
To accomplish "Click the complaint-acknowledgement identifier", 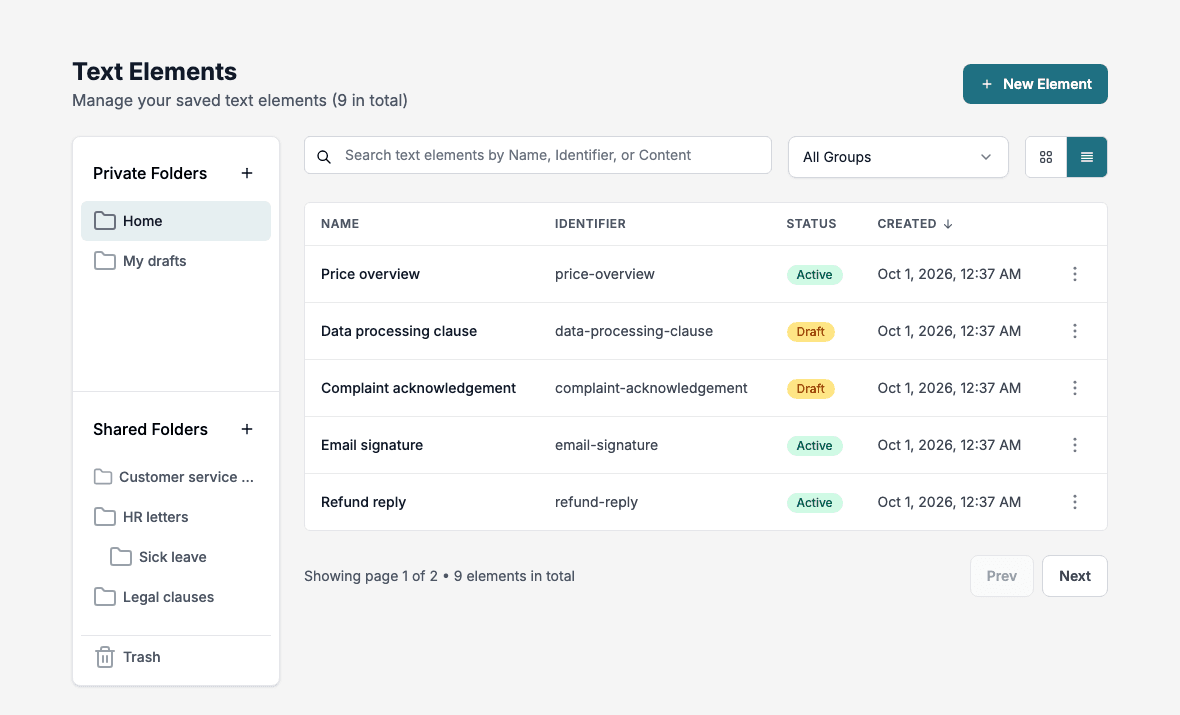I will tap(651, 388).
